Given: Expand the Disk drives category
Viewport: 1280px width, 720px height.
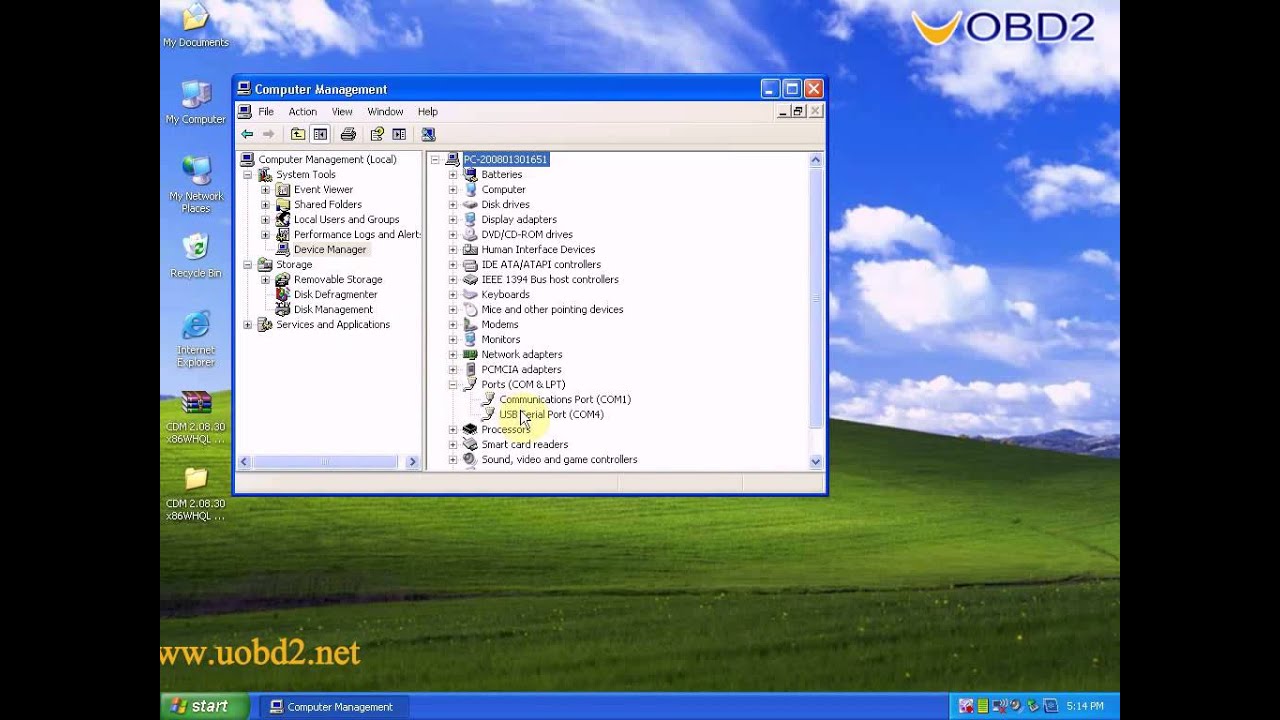Looking at the screenshot, I should (453, 204).
